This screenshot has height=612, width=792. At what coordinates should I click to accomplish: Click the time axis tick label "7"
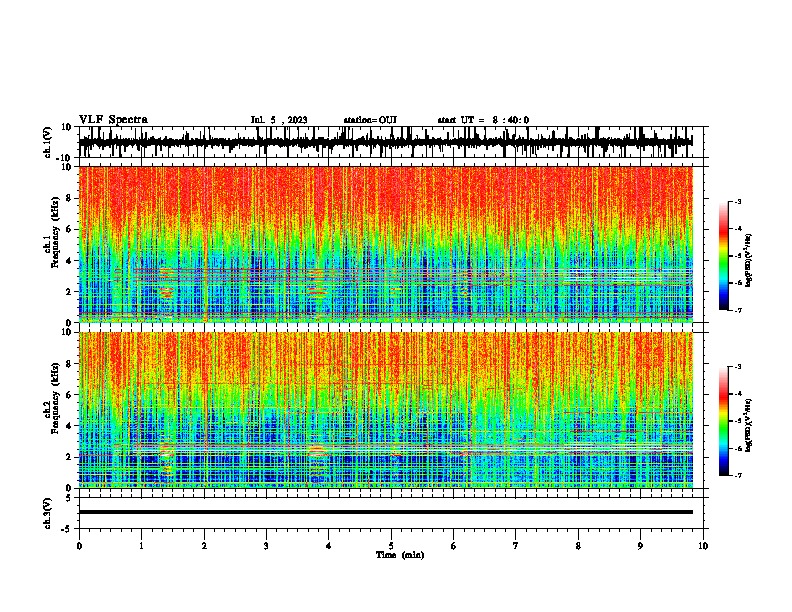click(x=516, y=546)
